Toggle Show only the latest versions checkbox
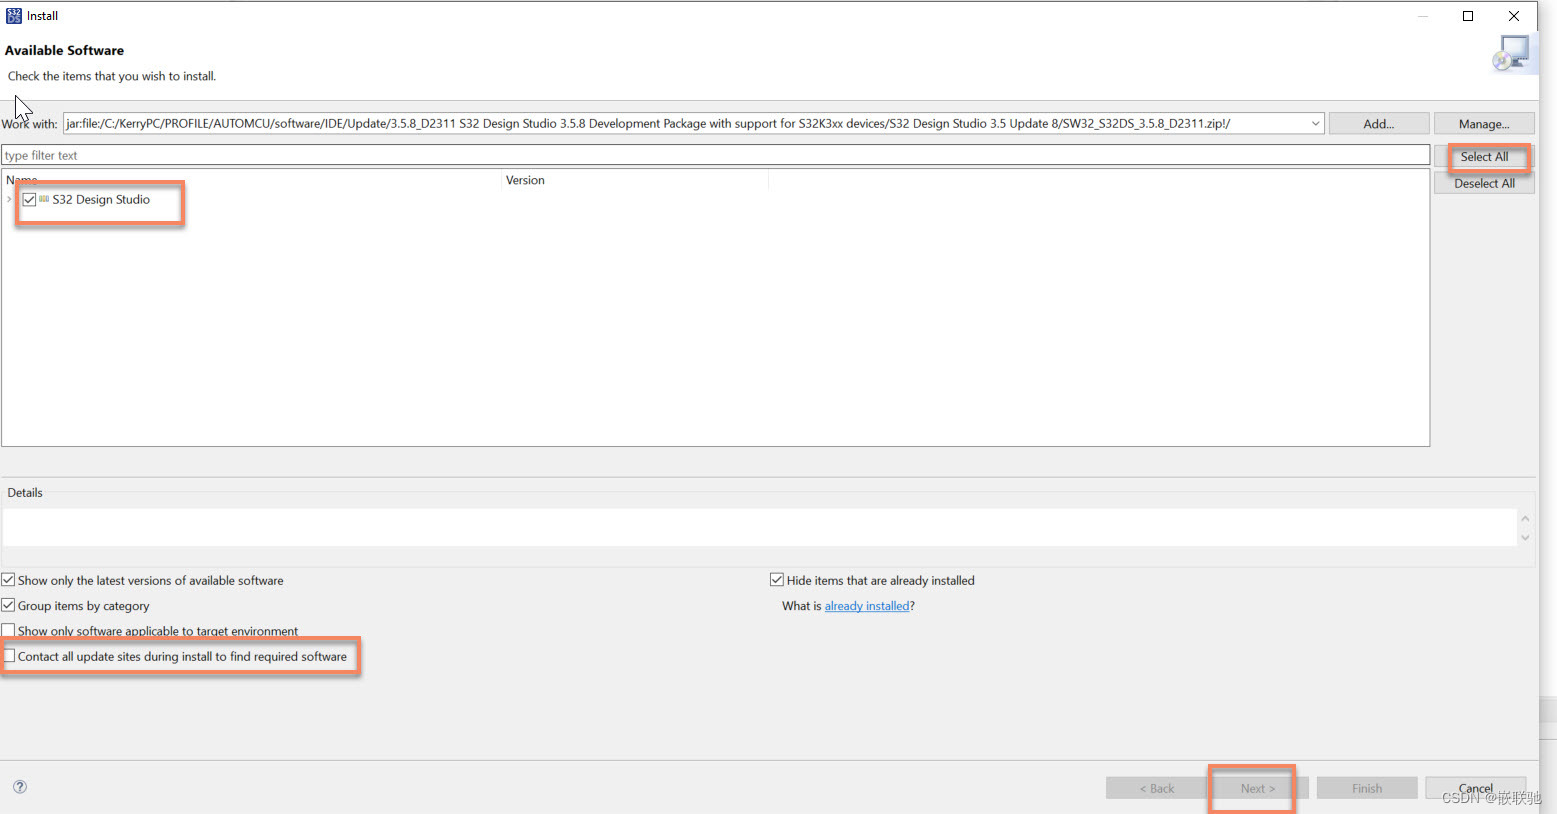This screenshot has width=1557, height=814. click(8, 580)
